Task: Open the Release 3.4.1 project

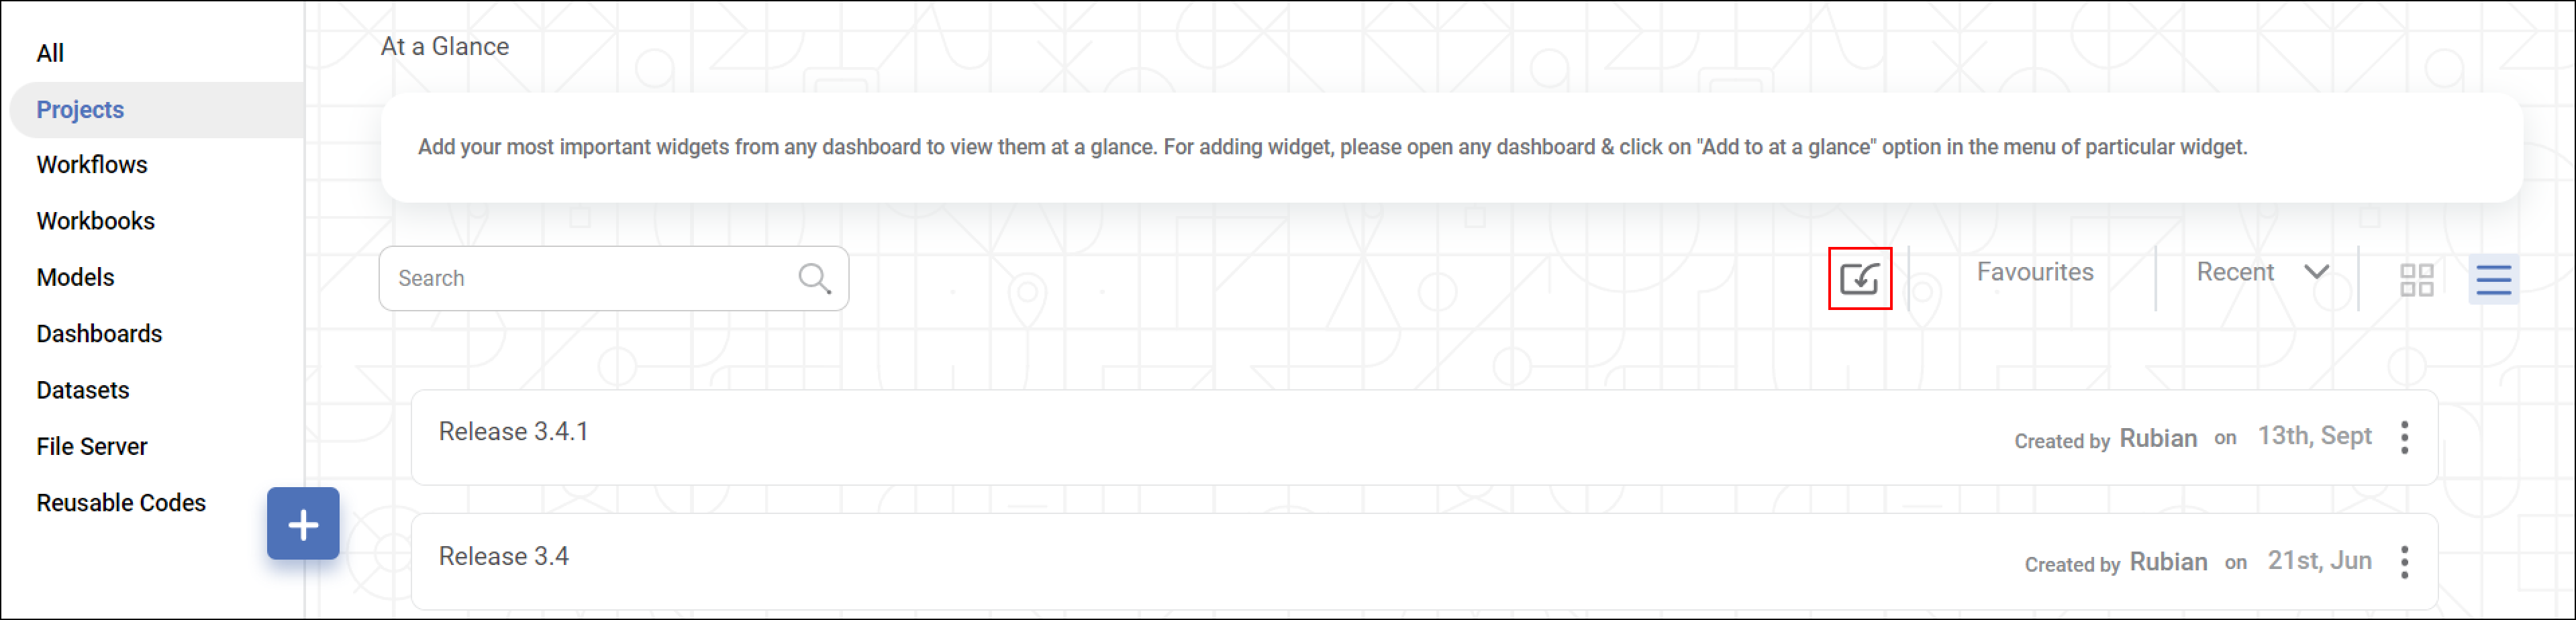Action: click(x=1424, y=437)
